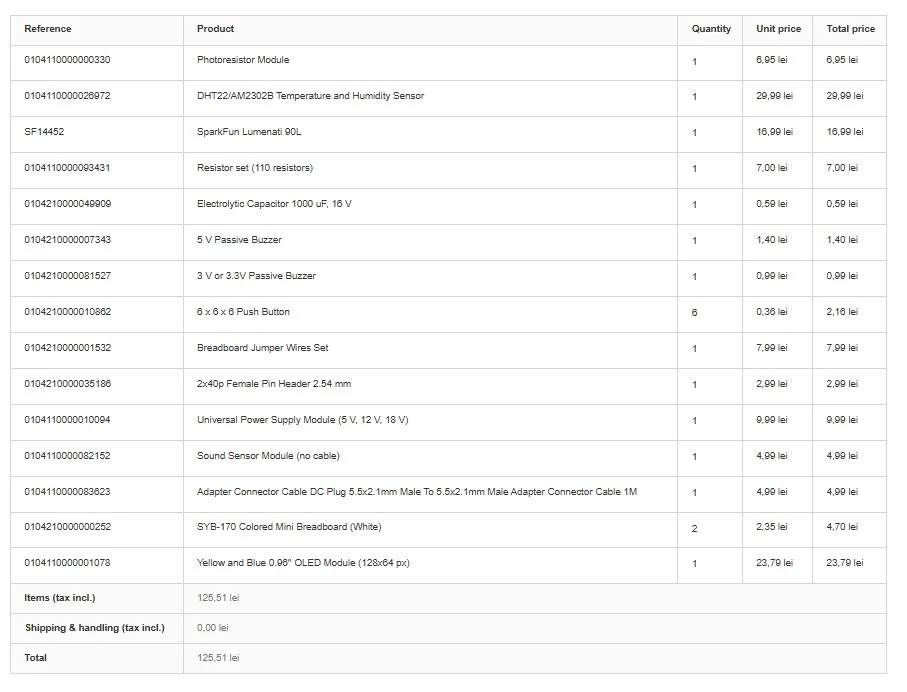
Task: Click the Photoresistor Module product name
Action: (243, 60)
